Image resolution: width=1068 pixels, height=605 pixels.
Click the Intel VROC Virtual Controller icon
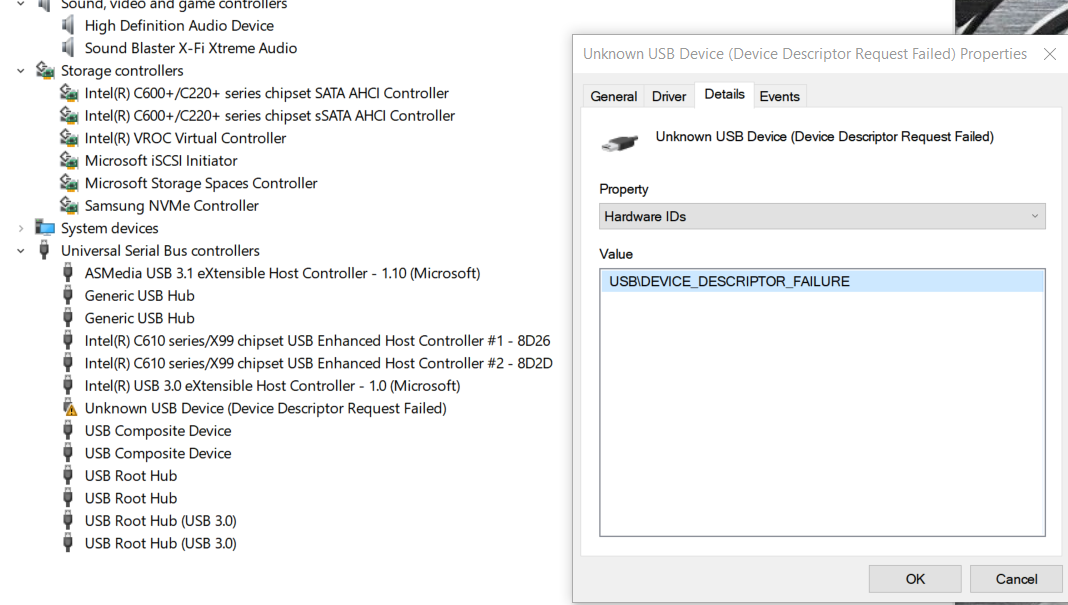coord(69,138)
